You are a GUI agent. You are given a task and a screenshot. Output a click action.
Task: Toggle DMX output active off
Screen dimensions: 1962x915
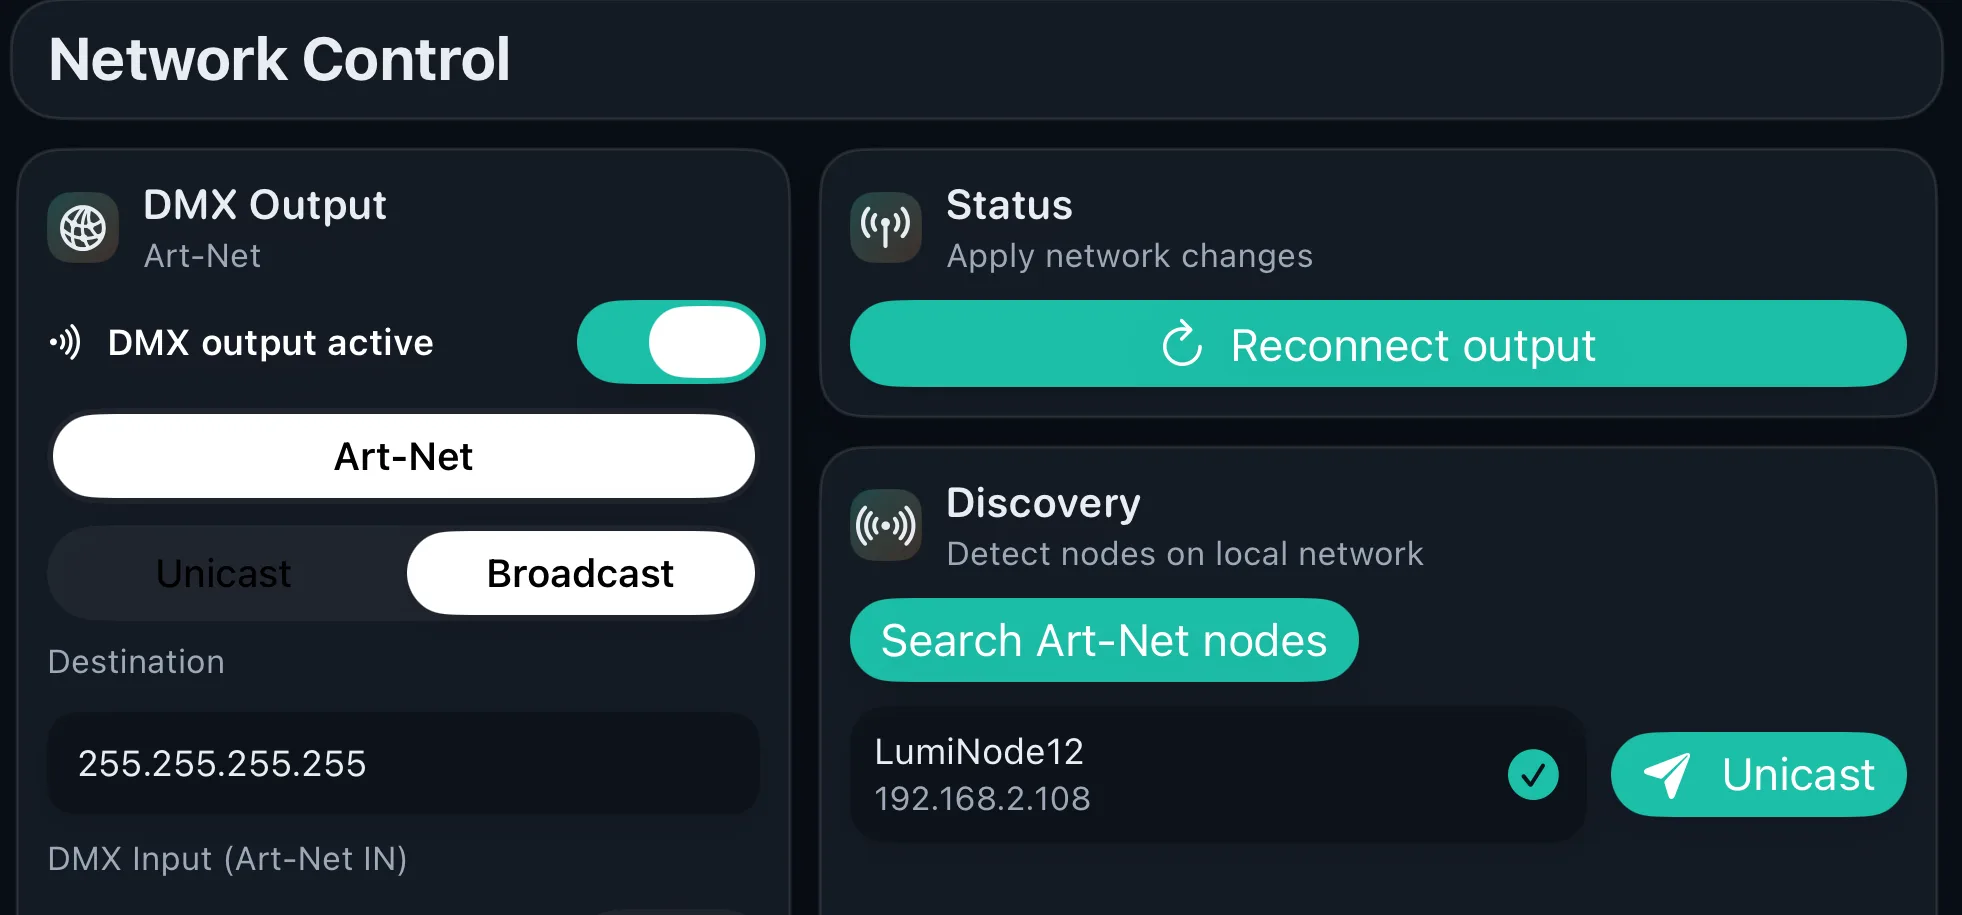click(670, 342)
